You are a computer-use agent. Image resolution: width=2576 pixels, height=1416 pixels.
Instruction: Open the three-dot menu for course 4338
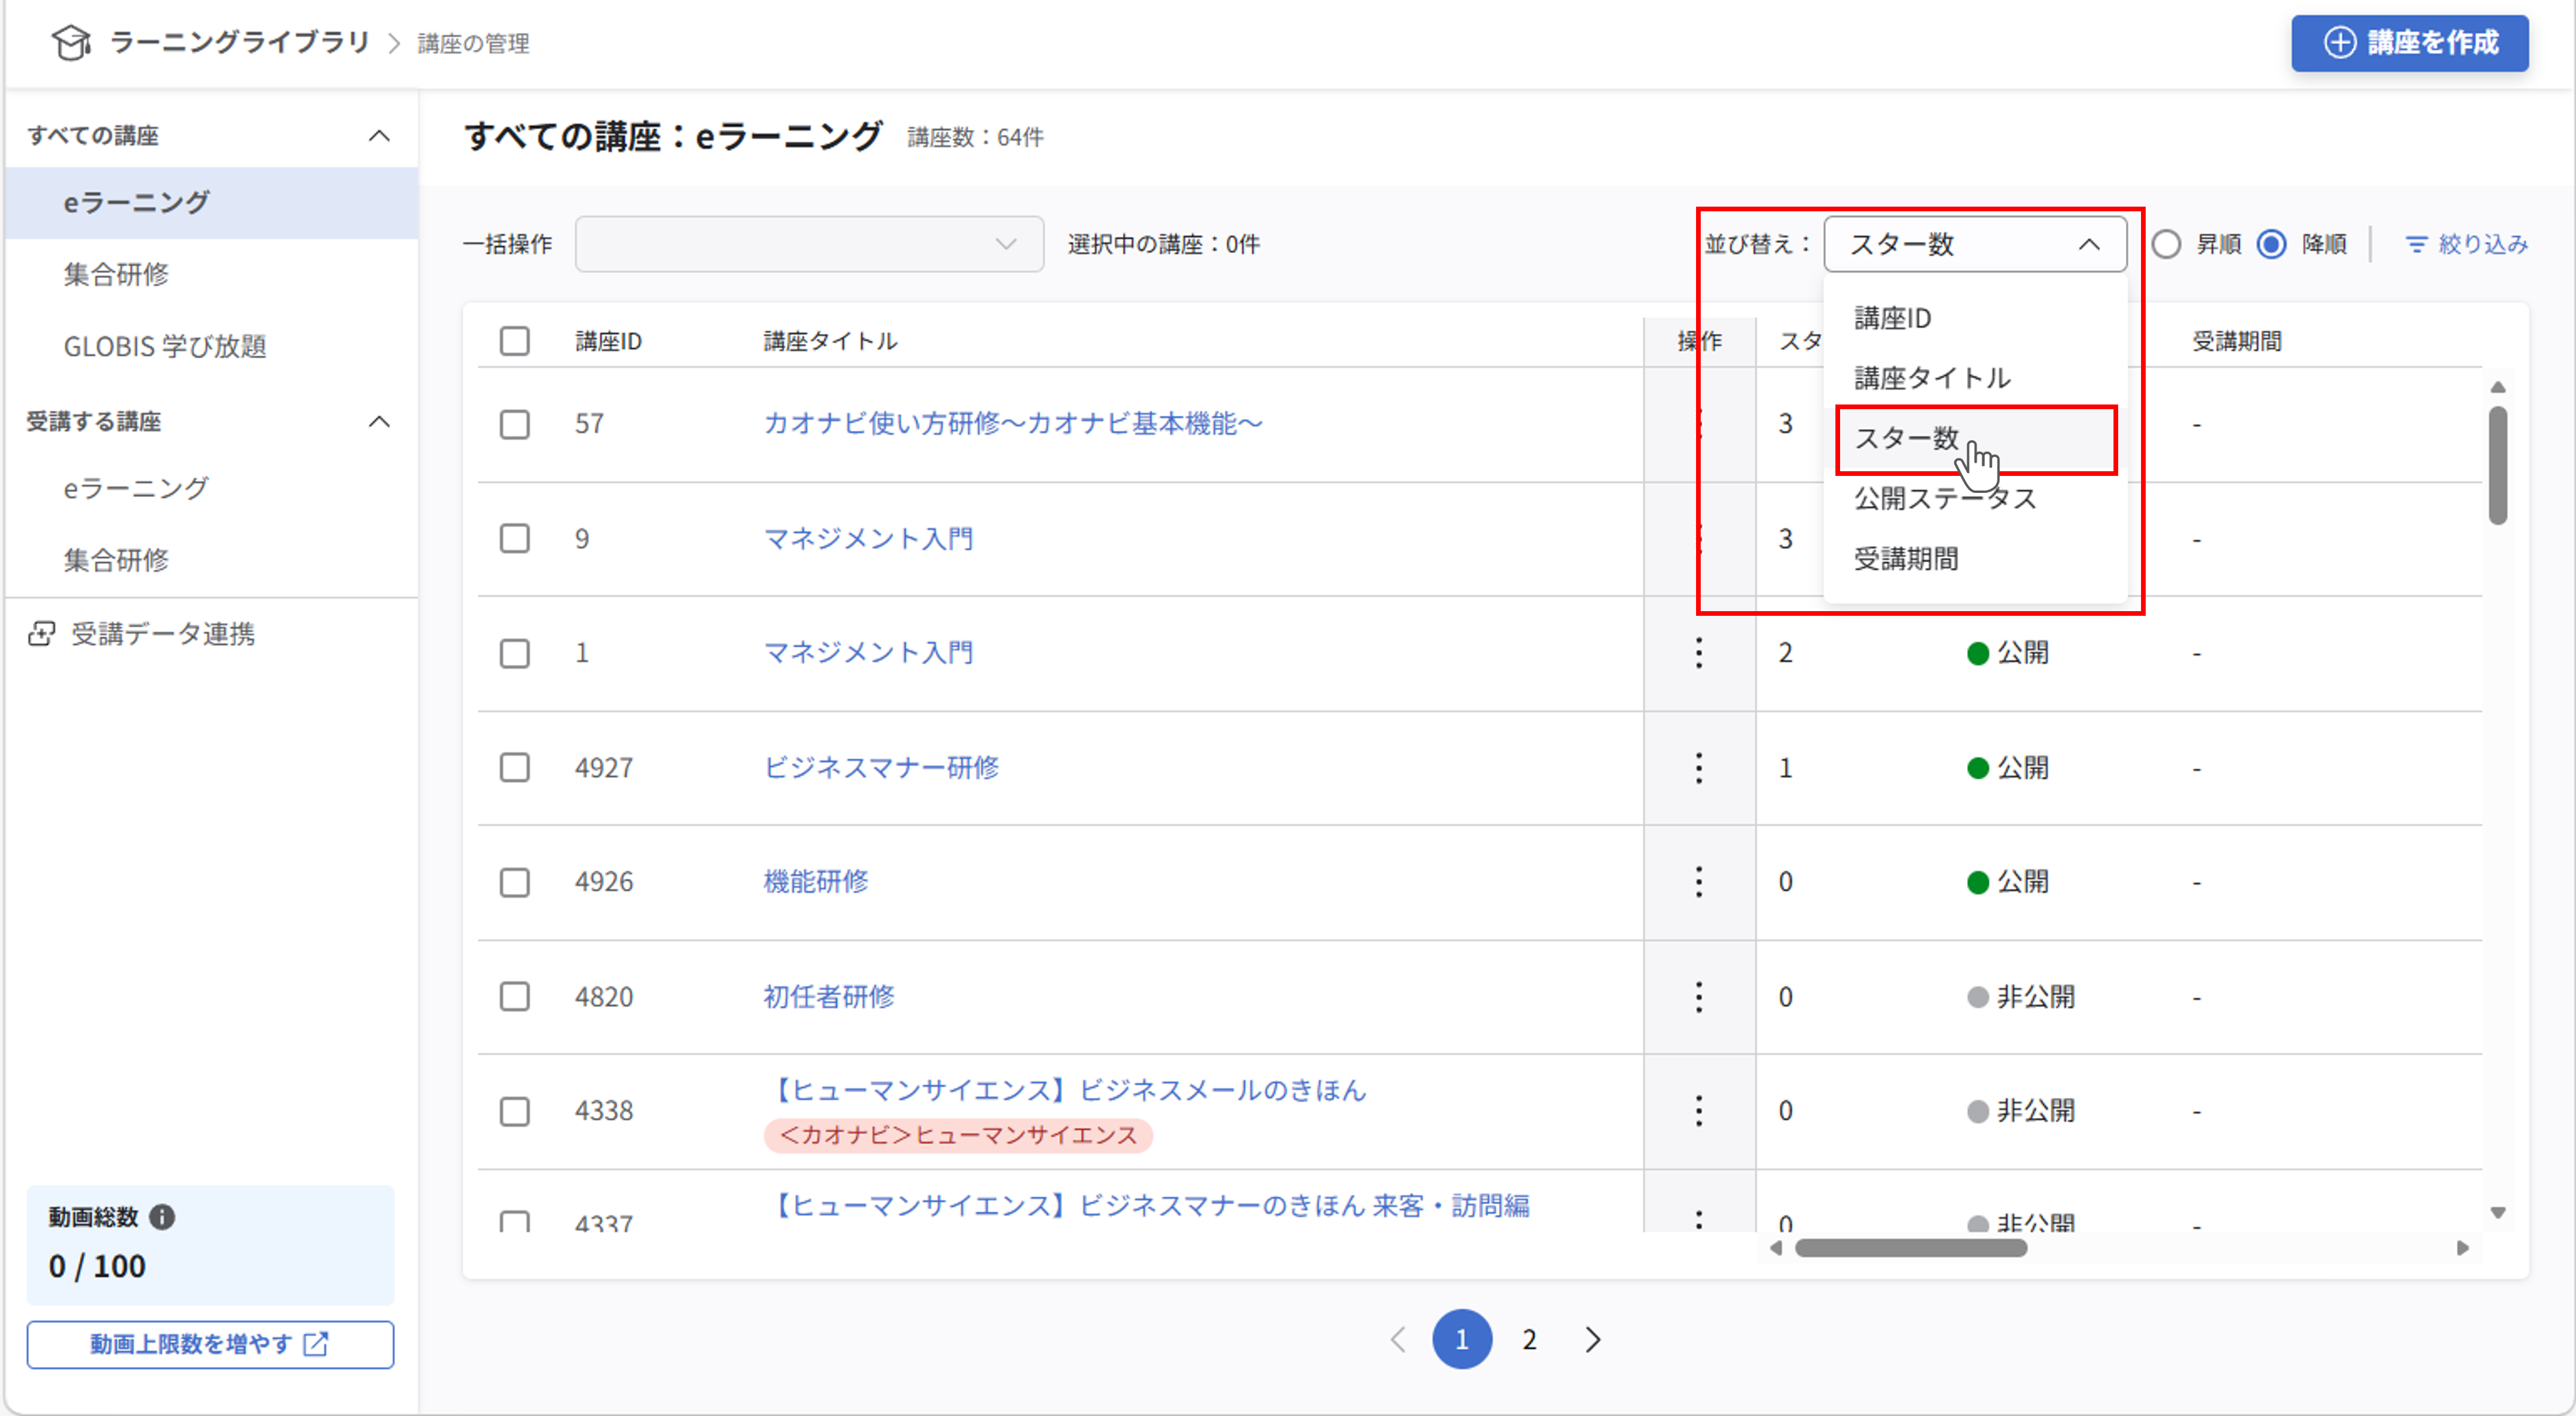(x=1698, y=1111)
